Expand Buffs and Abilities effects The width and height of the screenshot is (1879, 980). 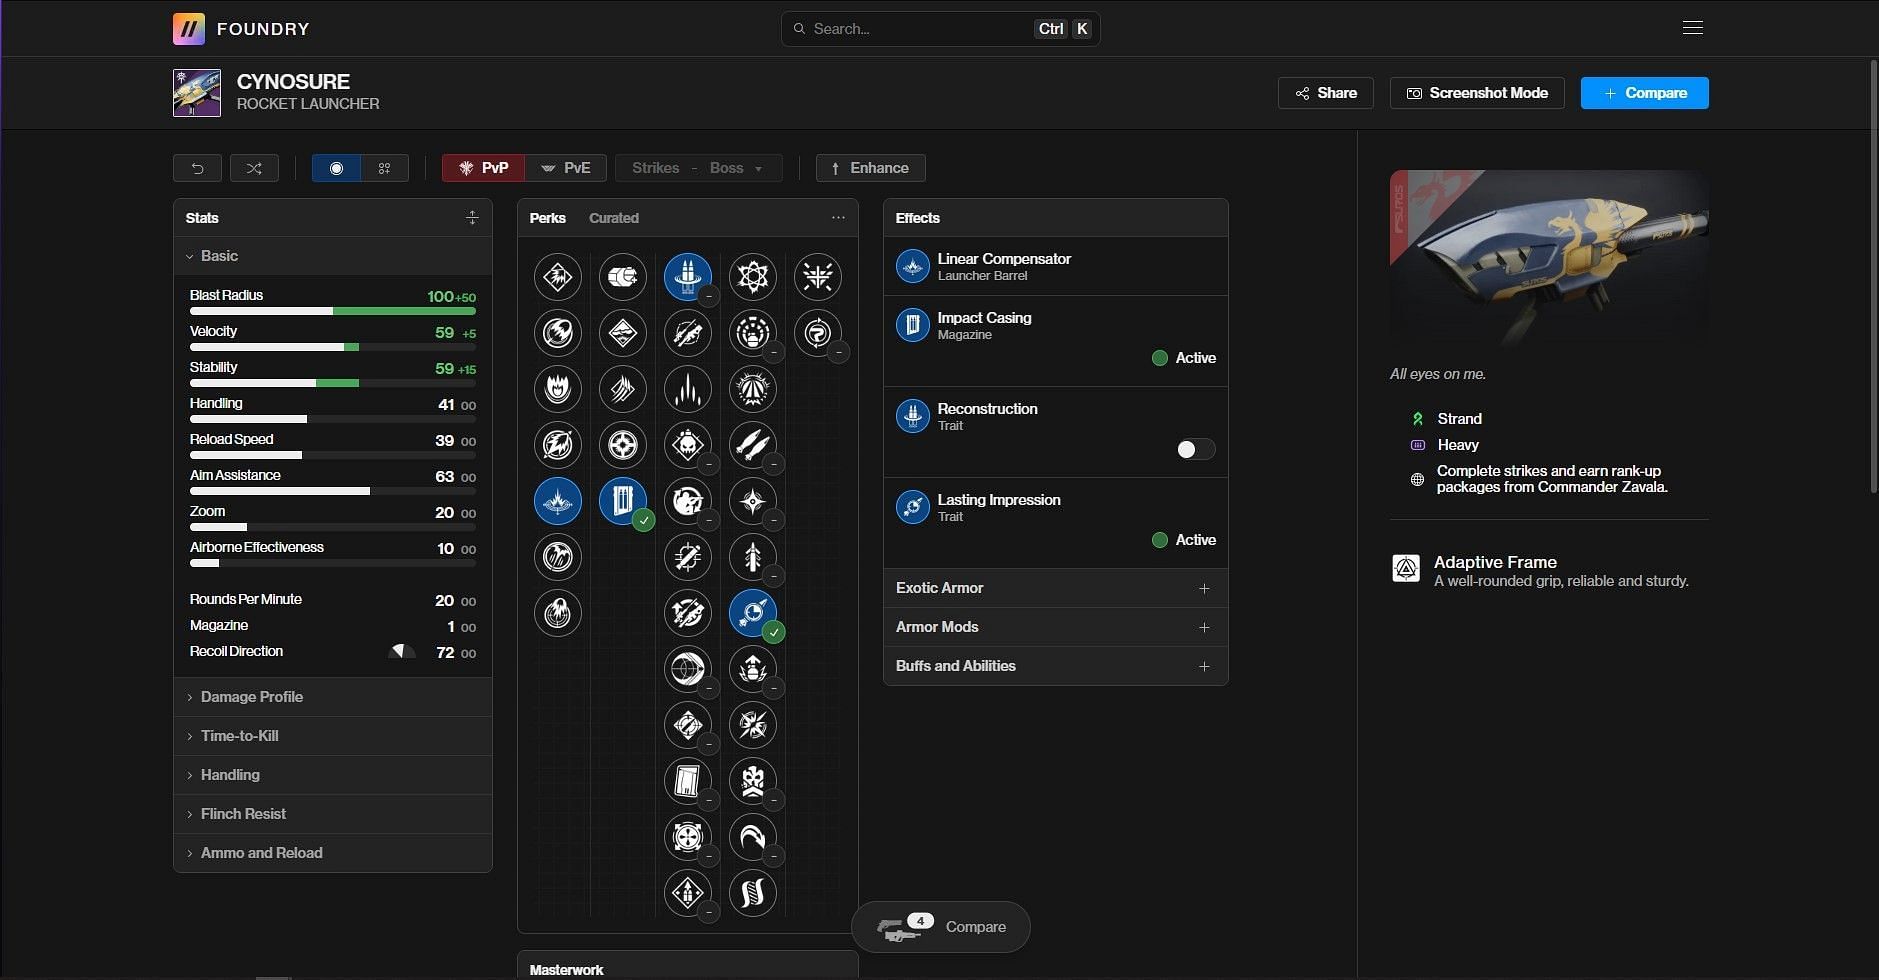point(1056,666)
